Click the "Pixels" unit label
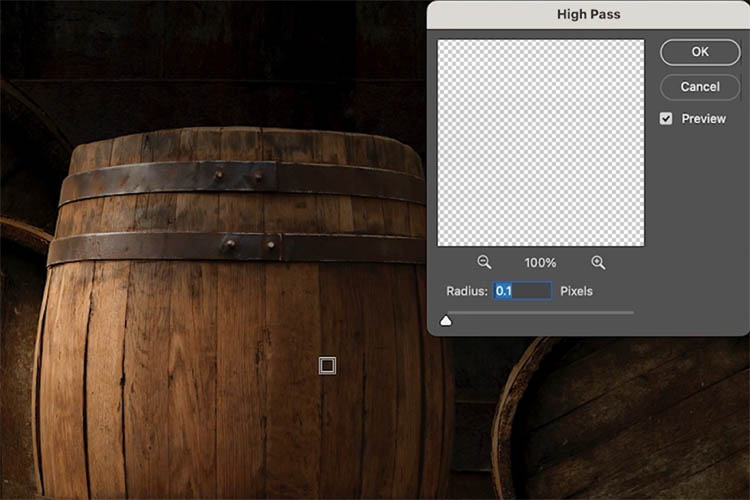Viewport: 750px width, 500px height. tap(576, 291)
